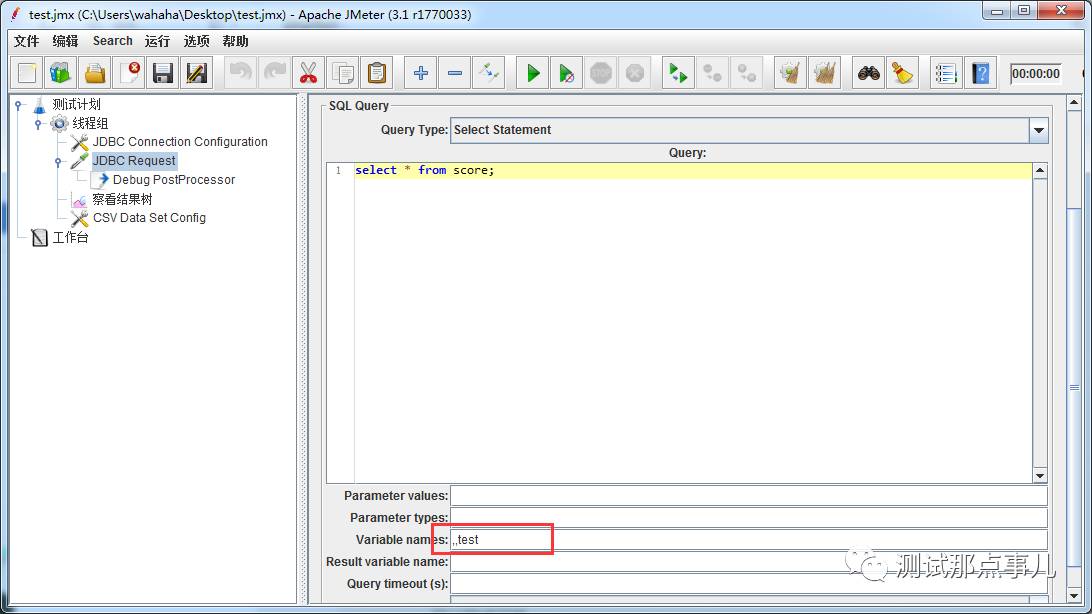Viewport: 1092px width, 614px height.
Task: Click the Clear All brooms icon
Action: click(825, 73)
